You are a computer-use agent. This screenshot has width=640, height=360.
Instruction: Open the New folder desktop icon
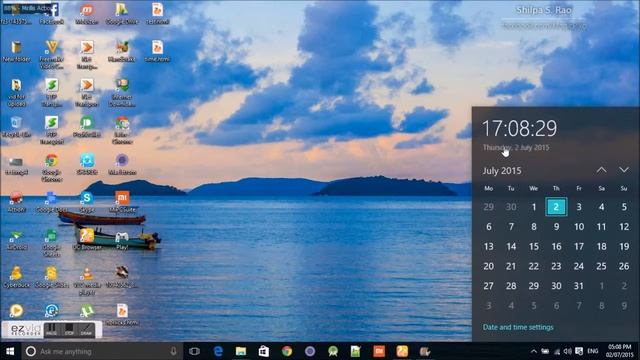click(x=16, y=51)
